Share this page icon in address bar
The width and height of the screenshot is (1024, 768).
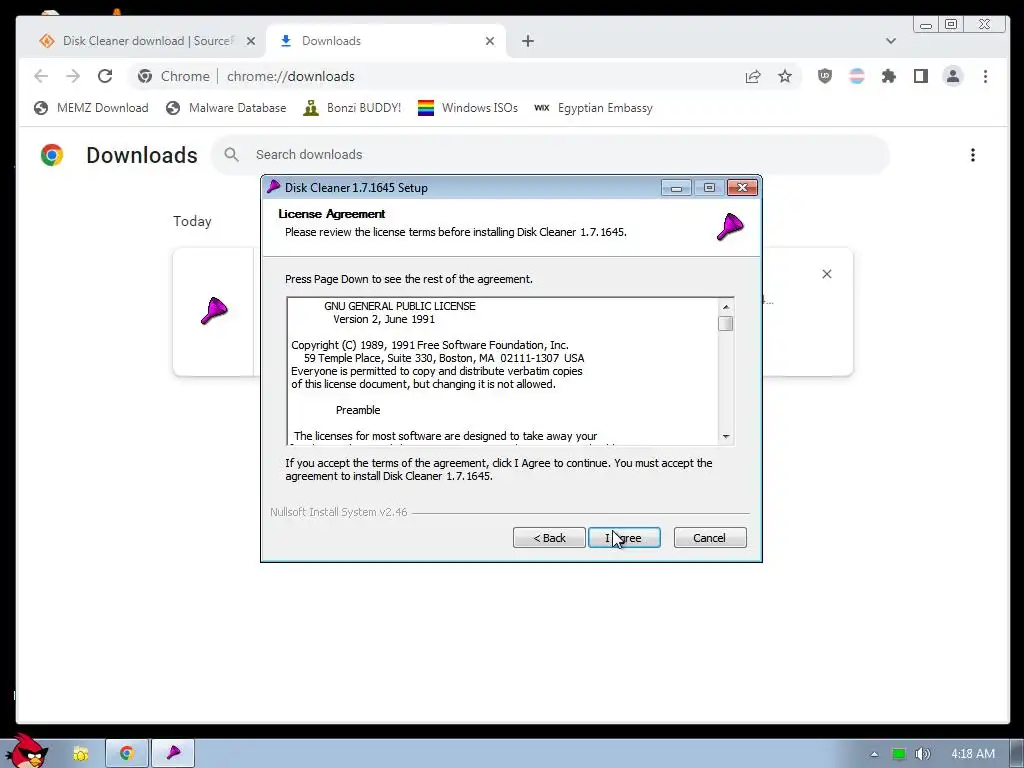click(753, 76)
